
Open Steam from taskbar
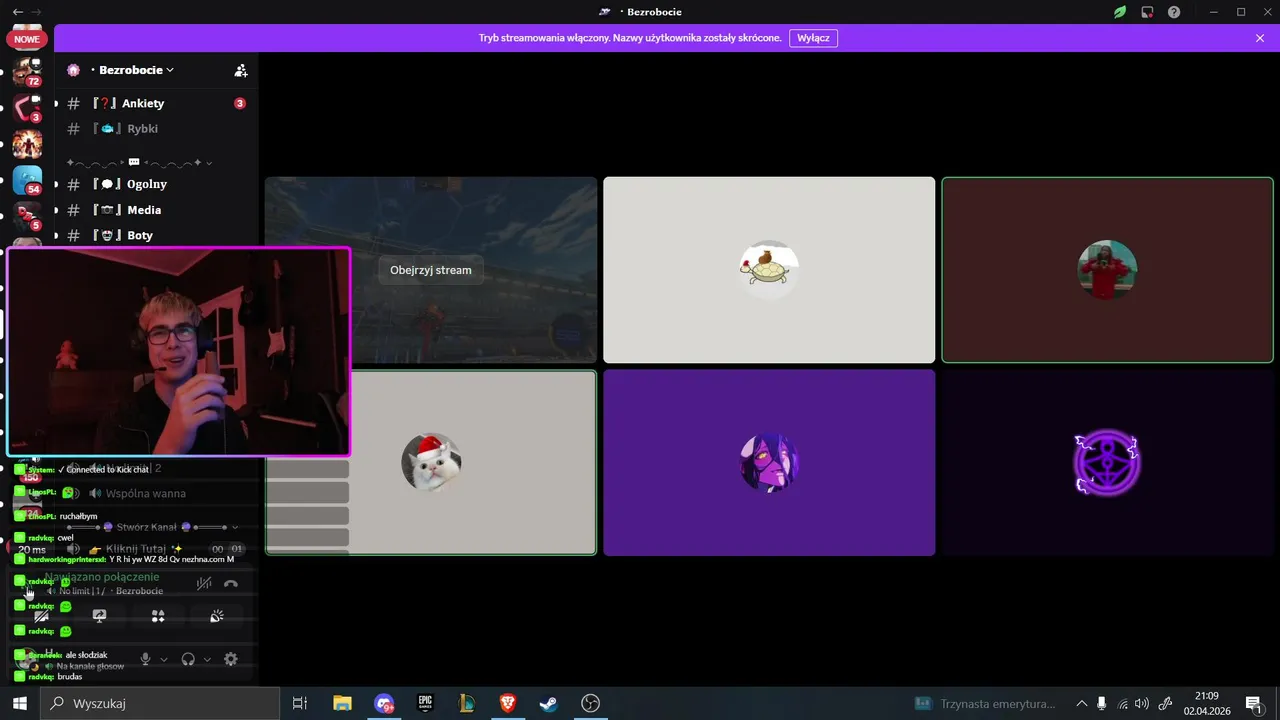549,704
